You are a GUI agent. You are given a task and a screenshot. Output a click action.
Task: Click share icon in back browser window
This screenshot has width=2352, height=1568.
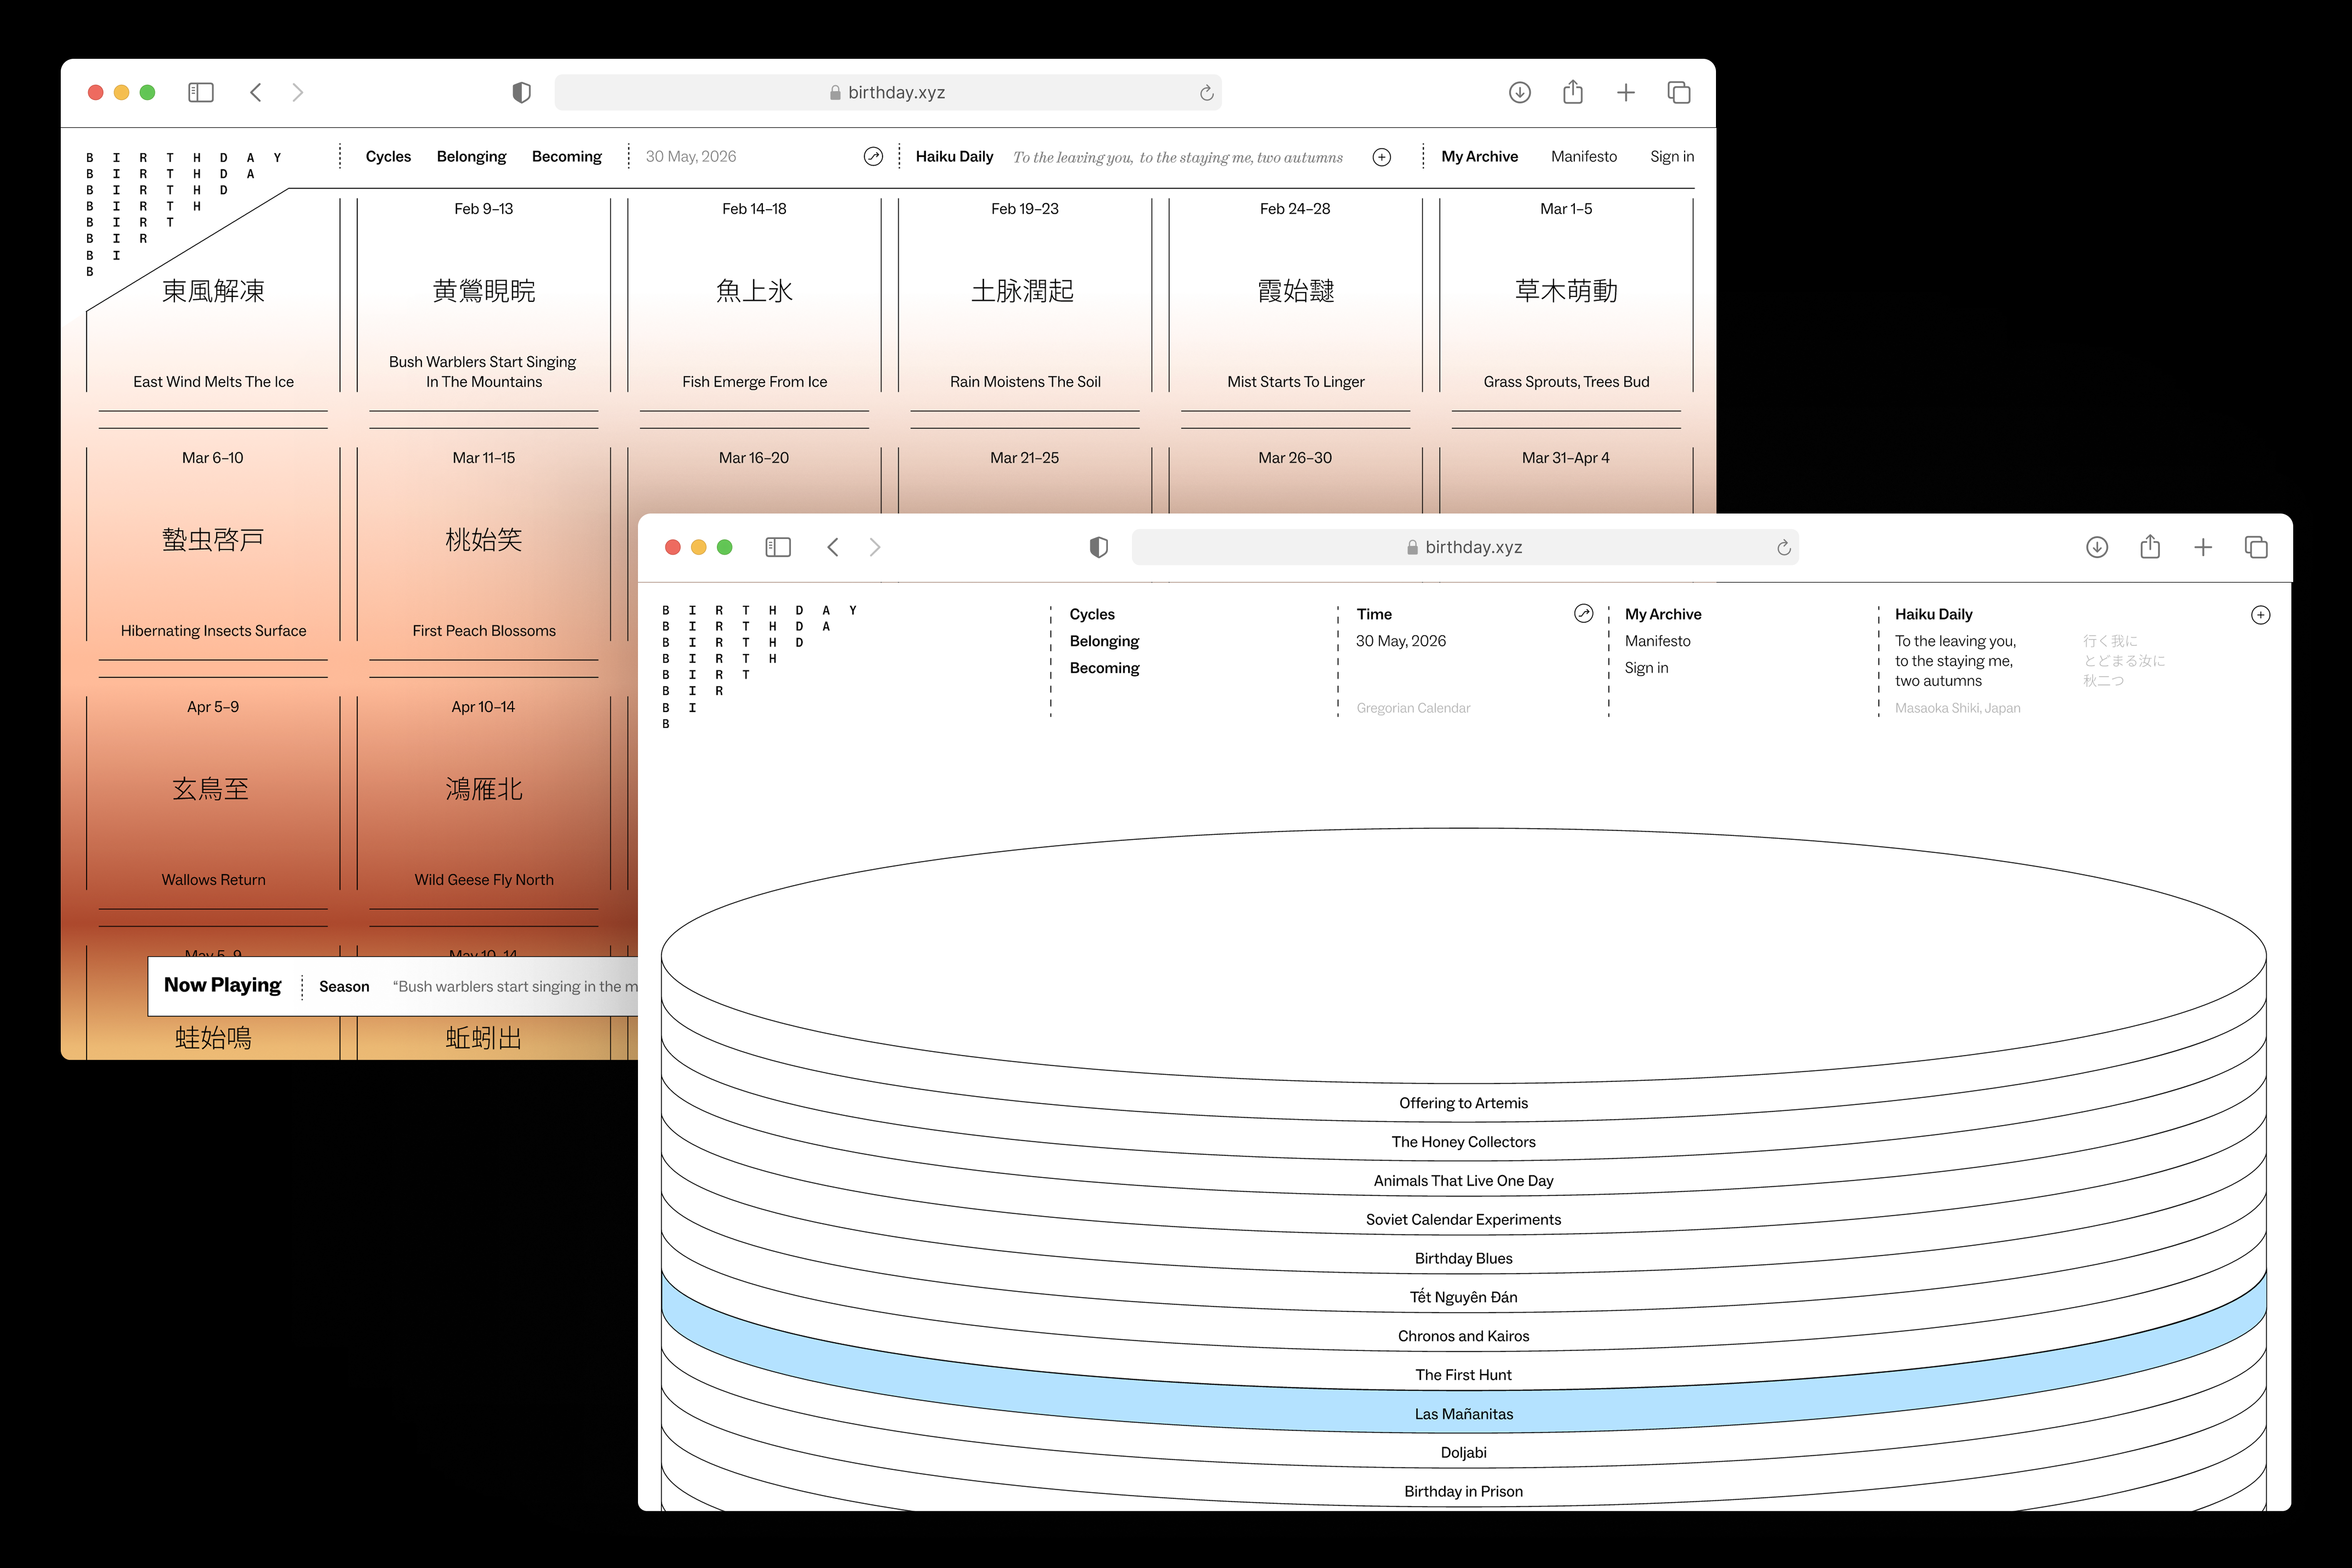tap(1573, 91)
